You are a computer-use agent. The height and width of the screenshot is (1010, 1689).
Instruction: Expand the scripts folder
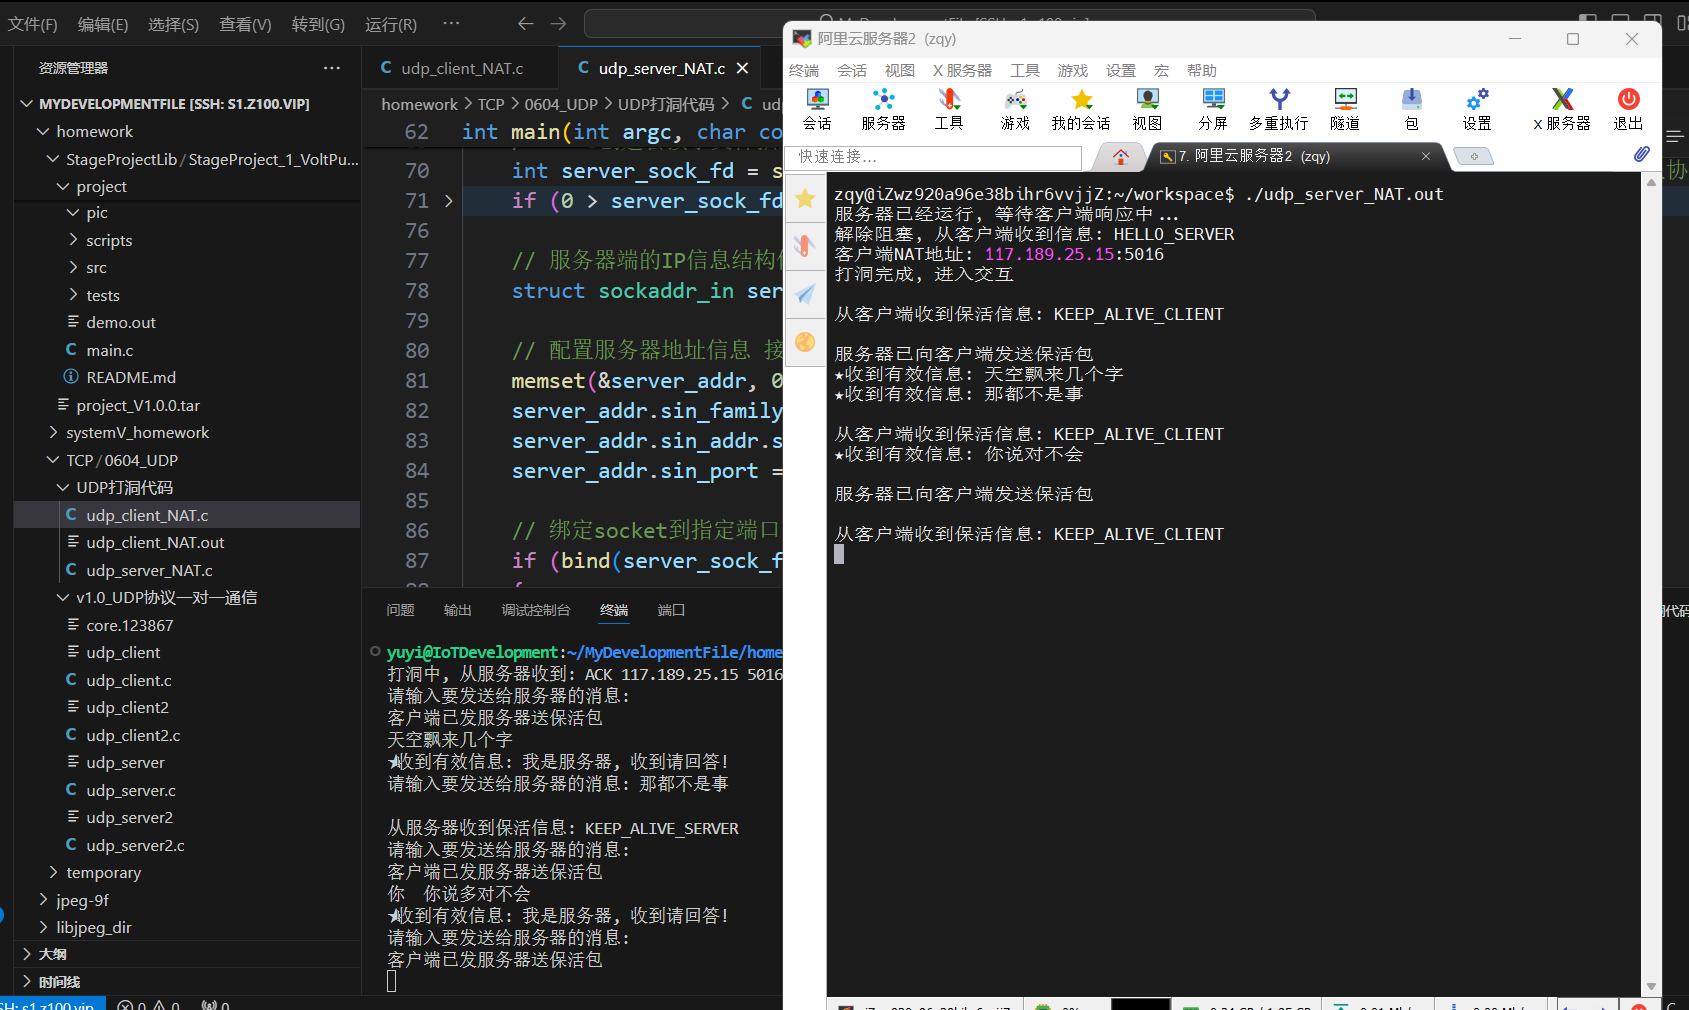tap(73, 240)
